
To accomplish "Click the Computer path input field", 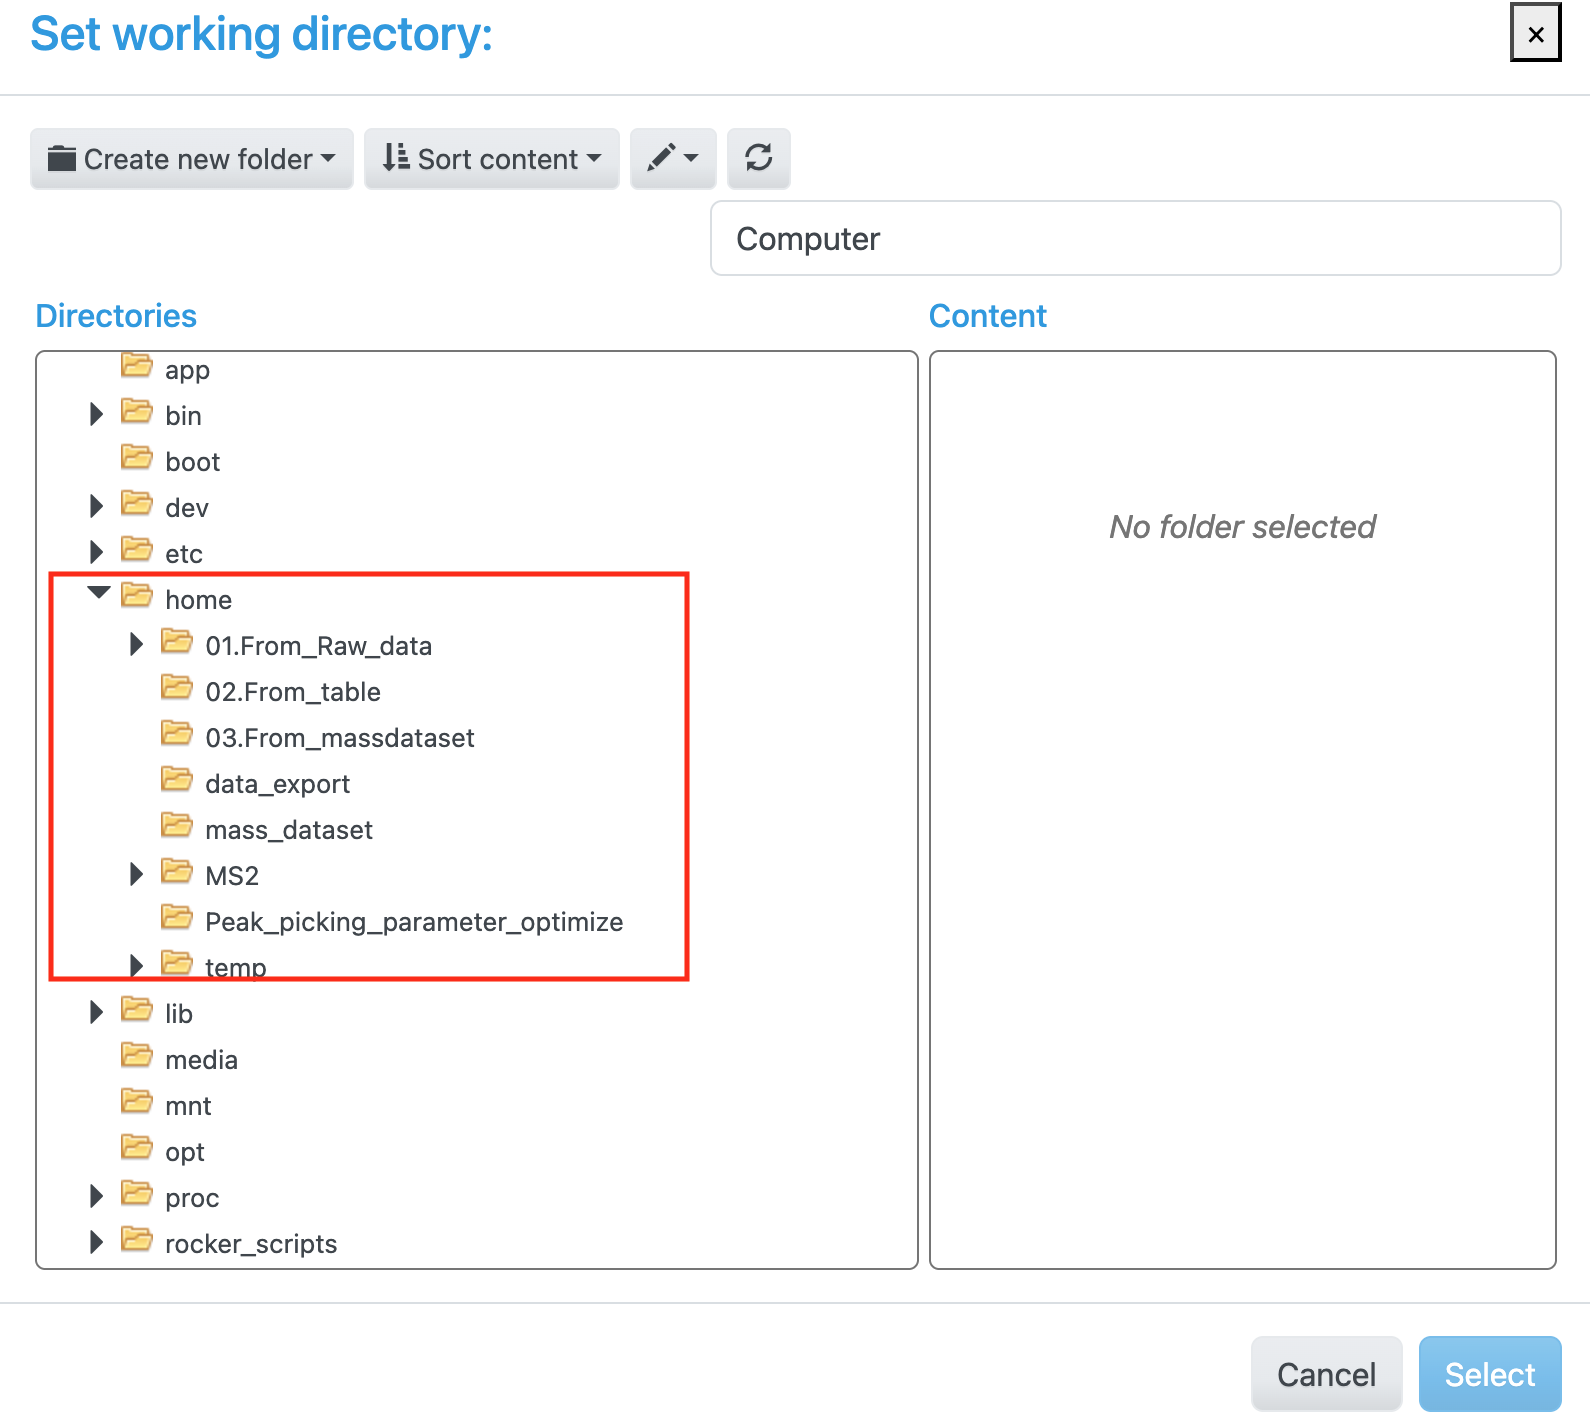I will (x=1135, y=238).
